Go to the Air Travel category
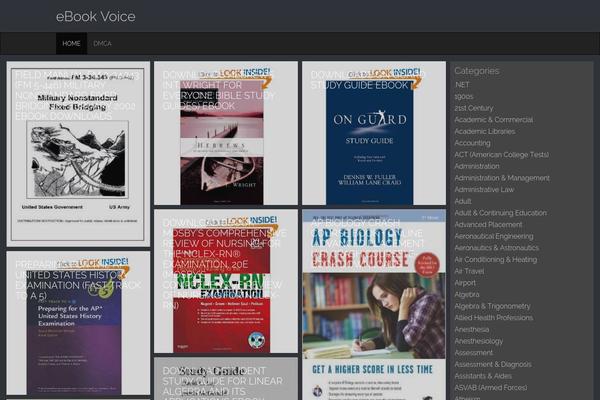600x400 pixels. [469, 271]
